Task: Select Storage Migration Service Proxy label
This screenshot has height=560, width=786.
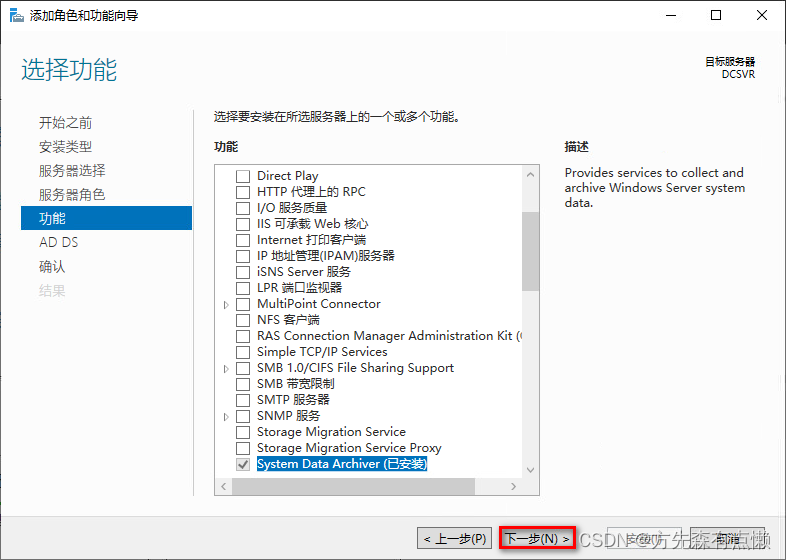Action: point(349,448)
